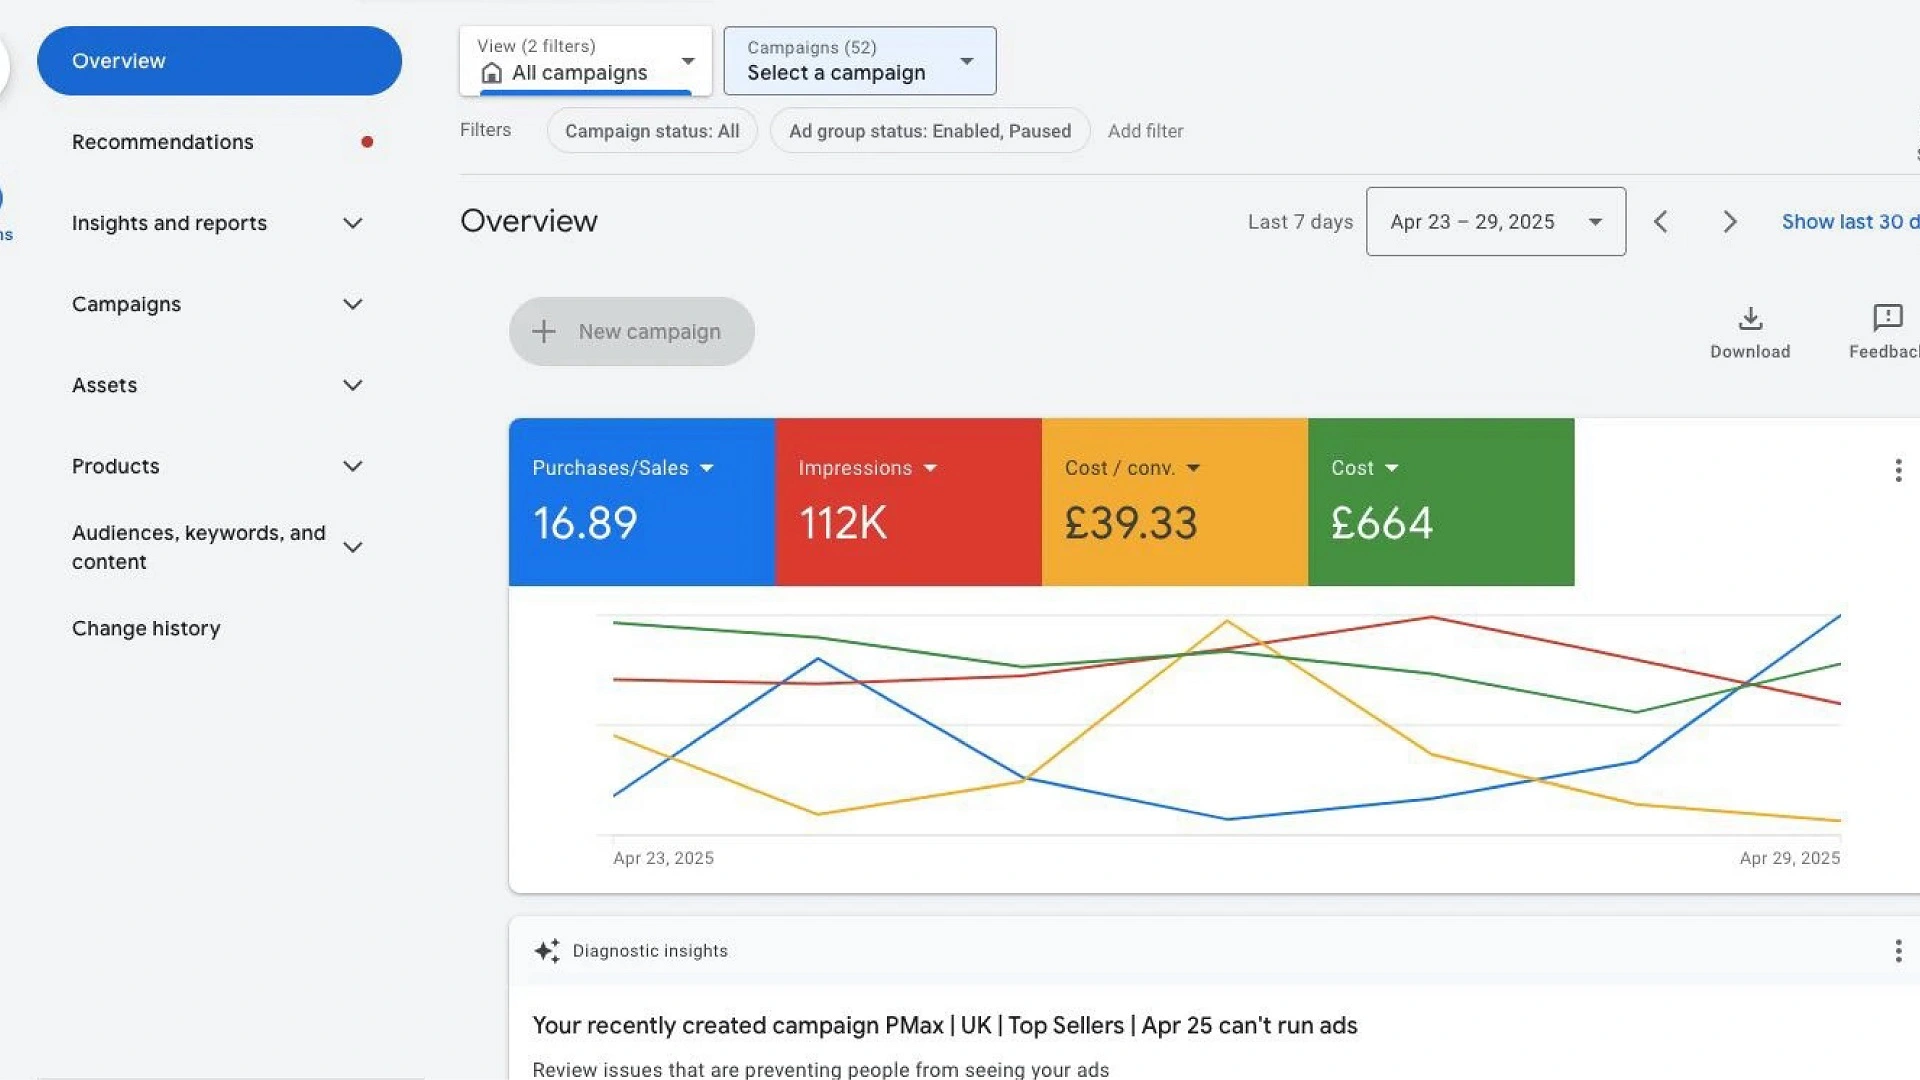The height and width of the screenshot is (1080, 1920).
Task: Click Show last 30 days link
Action: pyautogui.click(x=1848, y=222)
